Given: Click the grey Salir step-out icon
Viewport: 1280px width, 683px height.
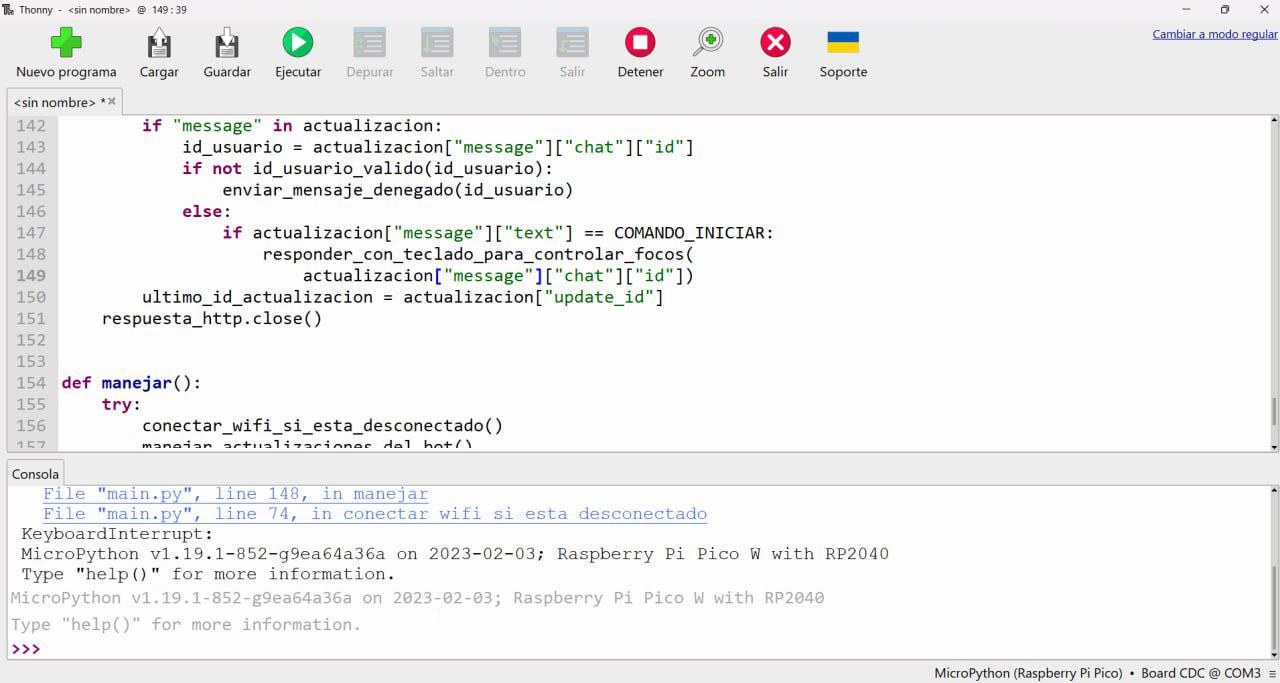Looking at the screenshot, I should tap(572, 43).
